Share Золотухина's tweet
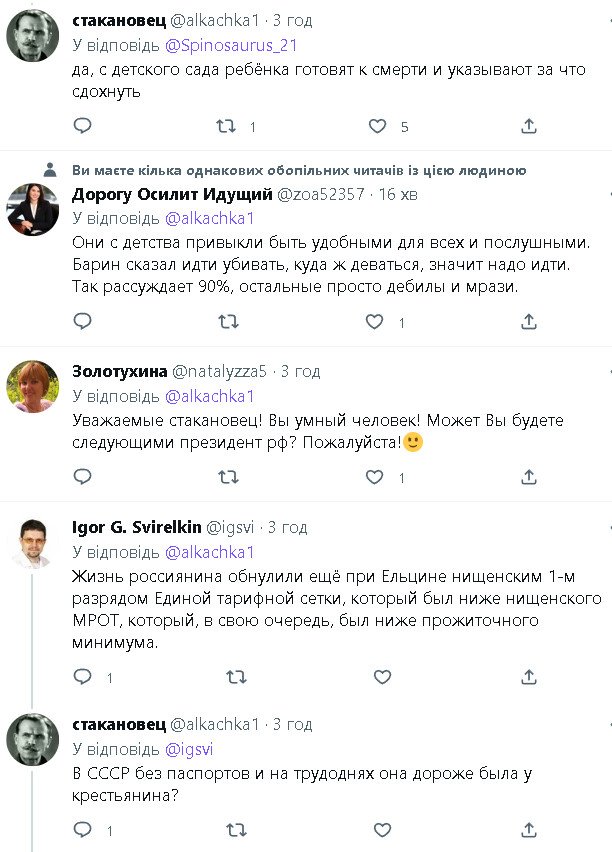Screen dimensions: 612x852 [529, 478]
